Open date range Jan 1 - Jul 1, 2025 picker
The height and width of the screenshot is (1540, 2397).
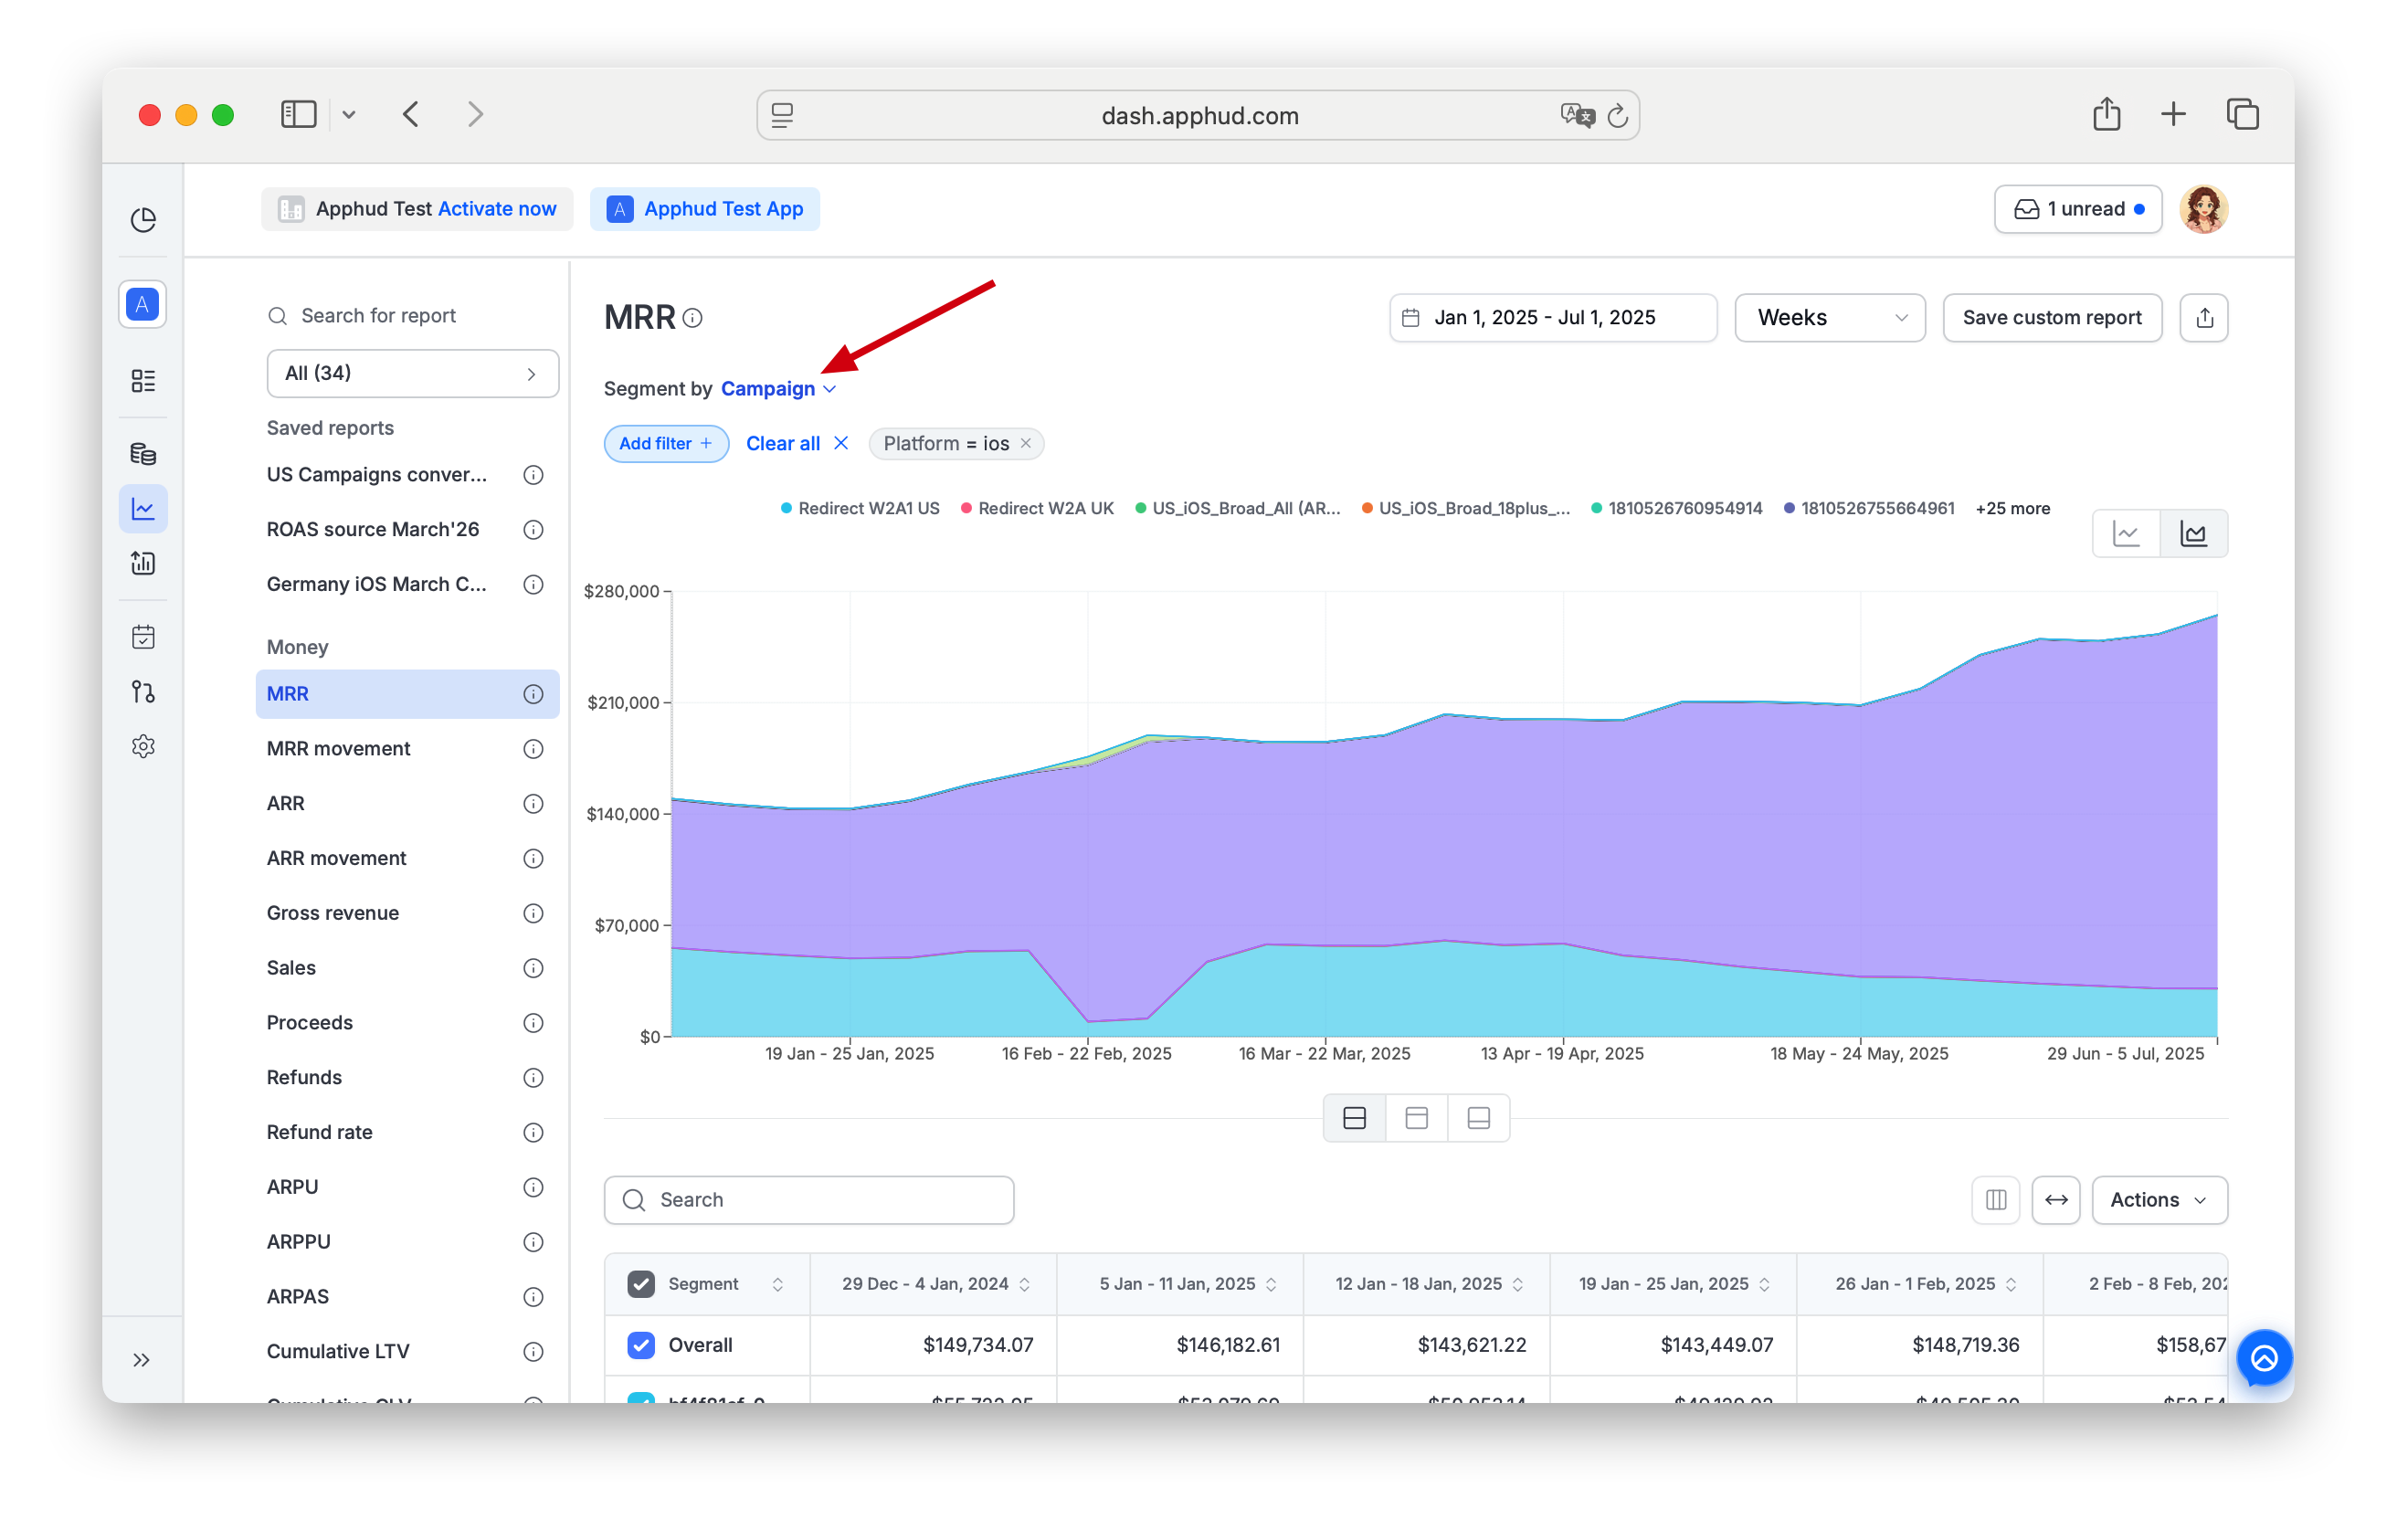coord(1552,318)
